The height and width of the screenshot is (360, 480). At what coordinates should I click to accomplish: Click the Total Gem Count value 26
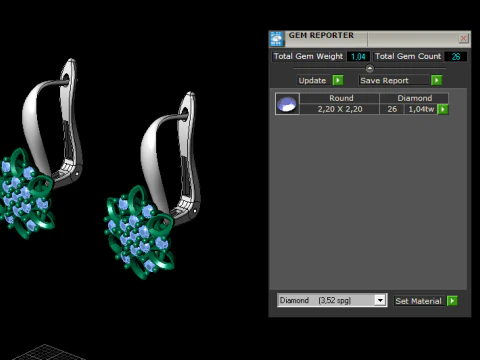(x=456, y=56)
